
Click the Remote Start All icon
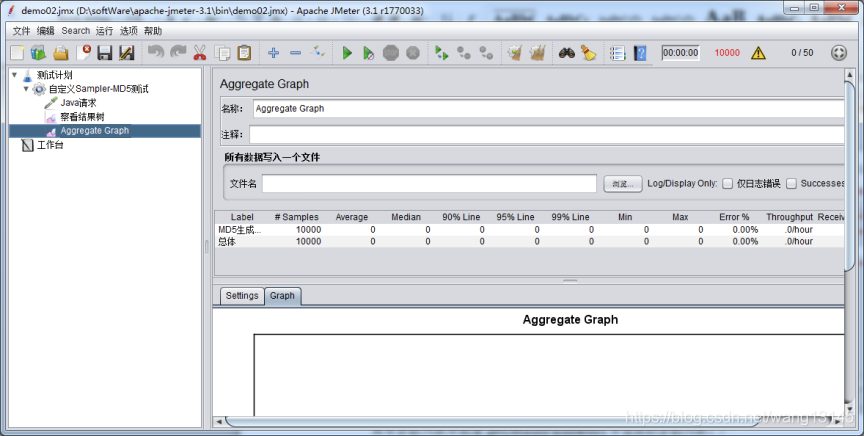441,53
